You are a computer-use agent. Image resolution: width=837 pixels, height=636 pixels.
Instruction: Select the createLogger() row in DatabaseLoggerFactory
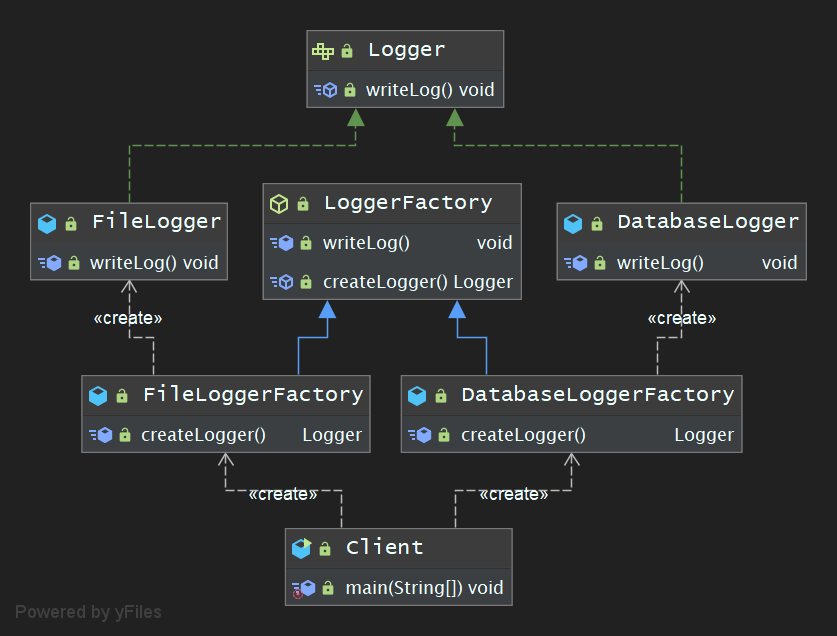tap(523, 435)
